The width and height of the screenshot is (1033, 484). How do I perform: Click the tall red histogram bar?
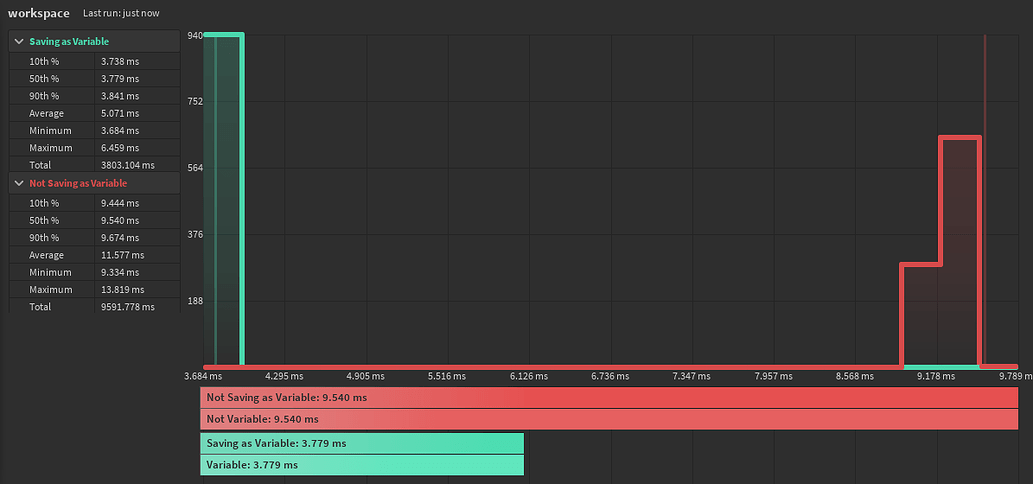coord(961,252)
